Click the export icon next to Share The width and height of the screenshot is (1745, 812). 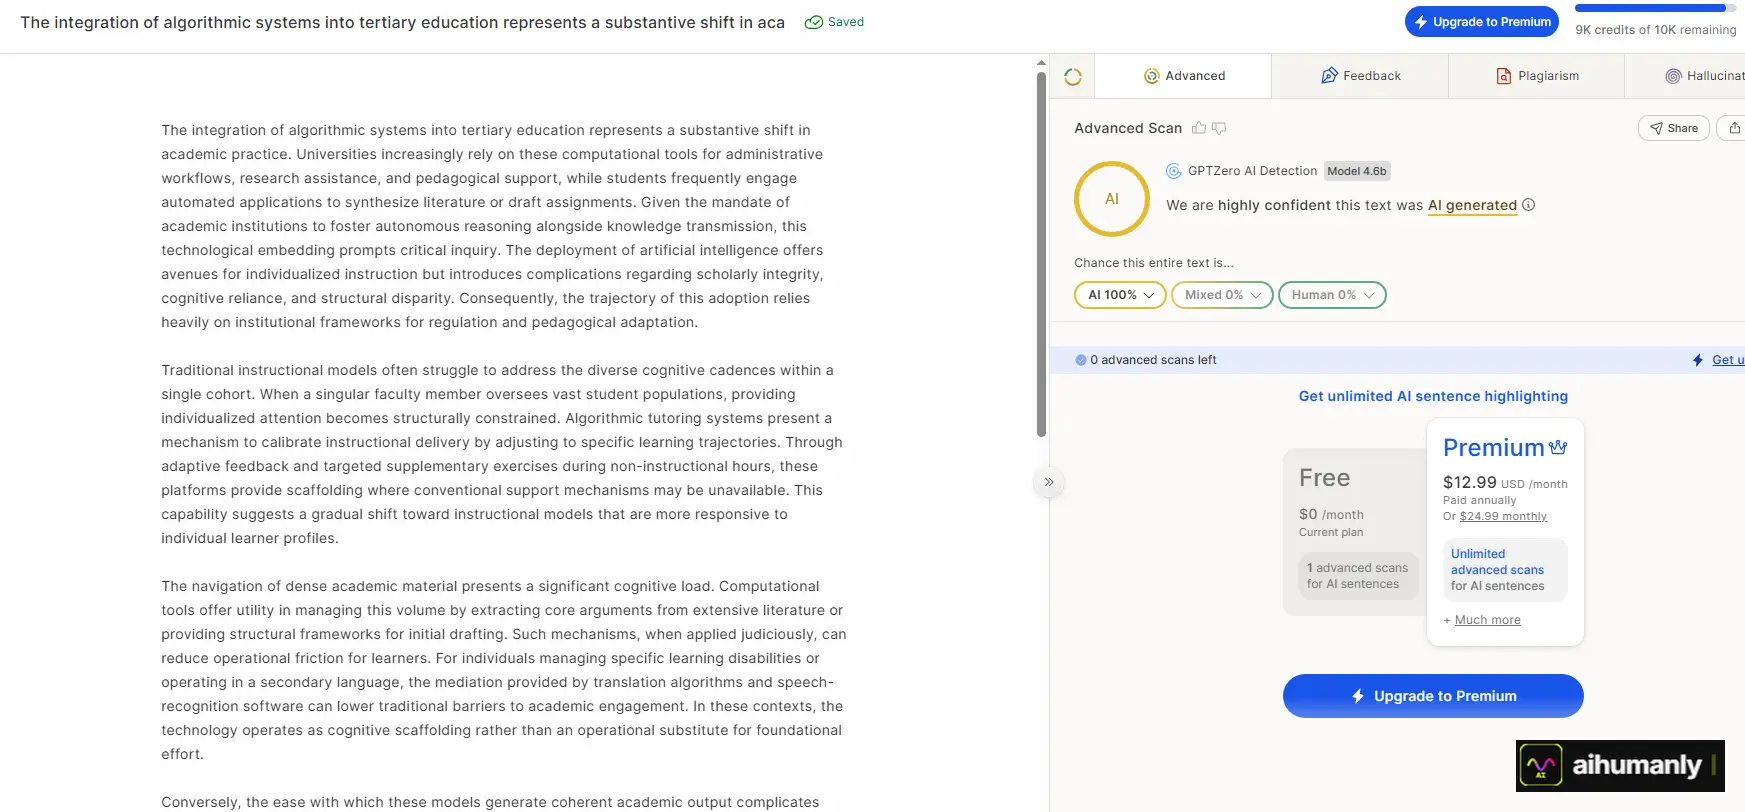tap(1734, 128)
